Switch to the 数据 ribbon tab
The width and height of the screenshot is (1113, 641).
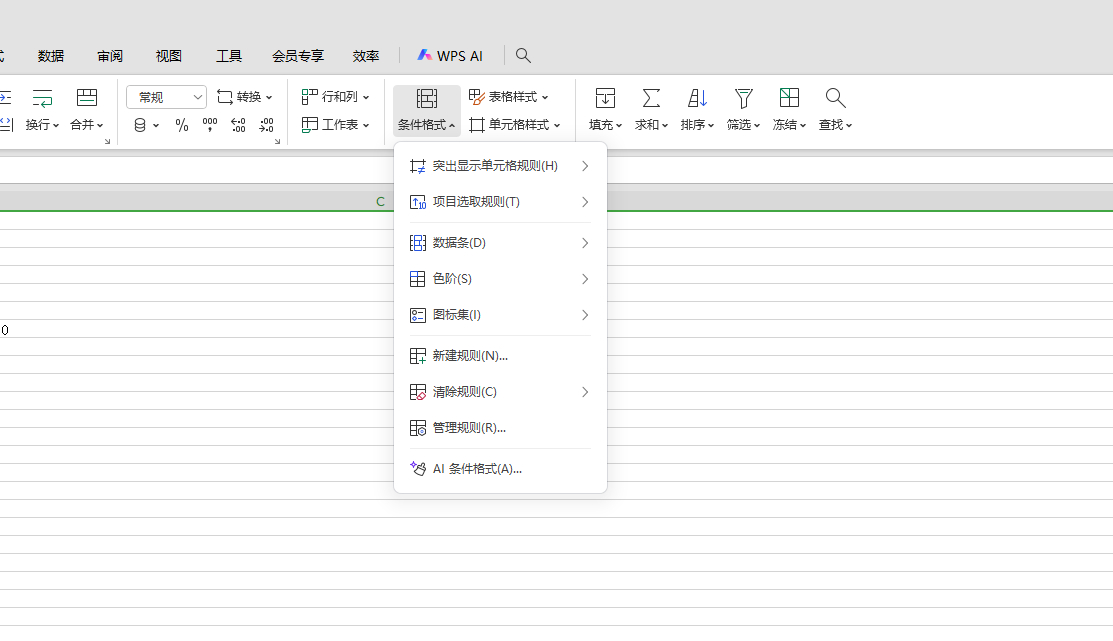[x=50, y=55]
